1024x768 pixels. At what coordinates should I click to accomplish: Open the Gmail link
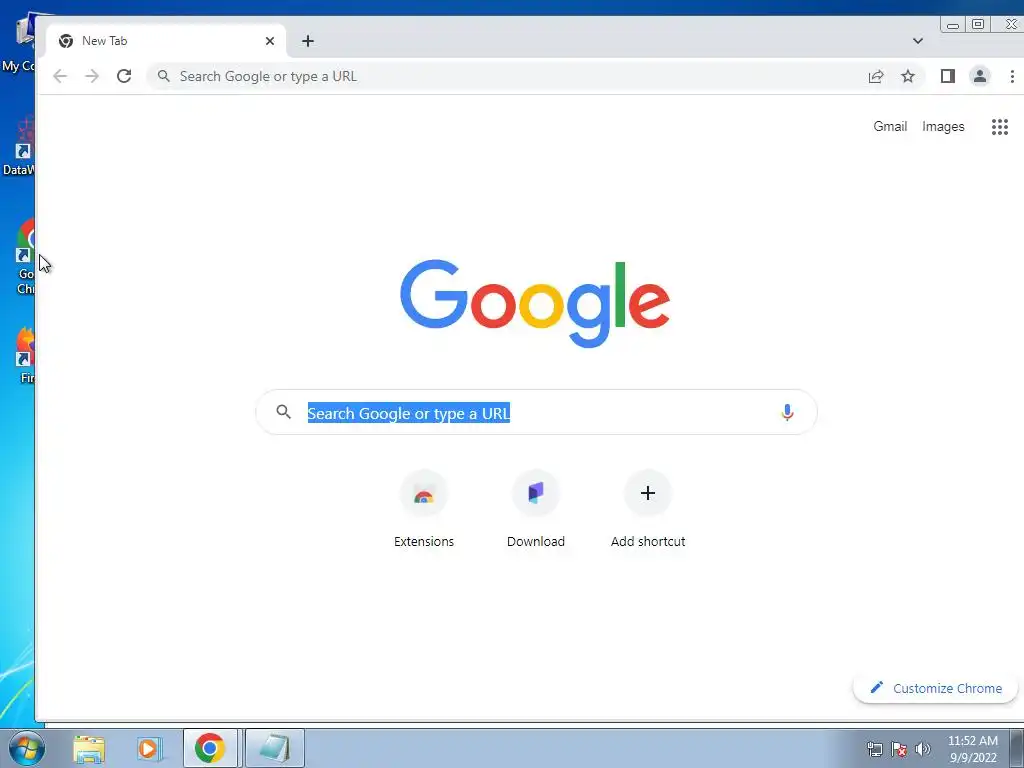[x=890, y=127]
